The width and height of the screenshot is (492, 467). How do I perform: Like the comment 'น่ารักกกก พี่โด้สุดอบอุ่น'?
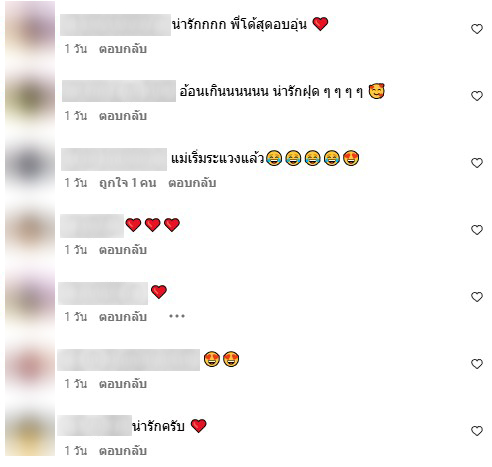(x=477, y=29)
